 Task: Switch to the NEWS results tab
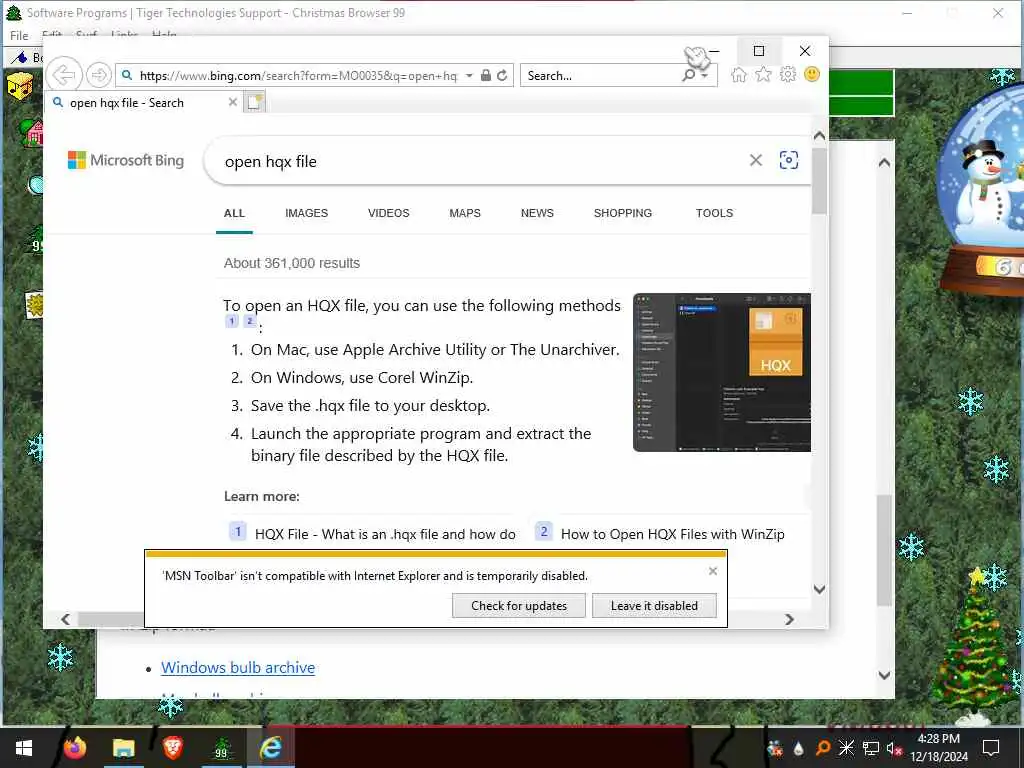(x=537, y=213)
